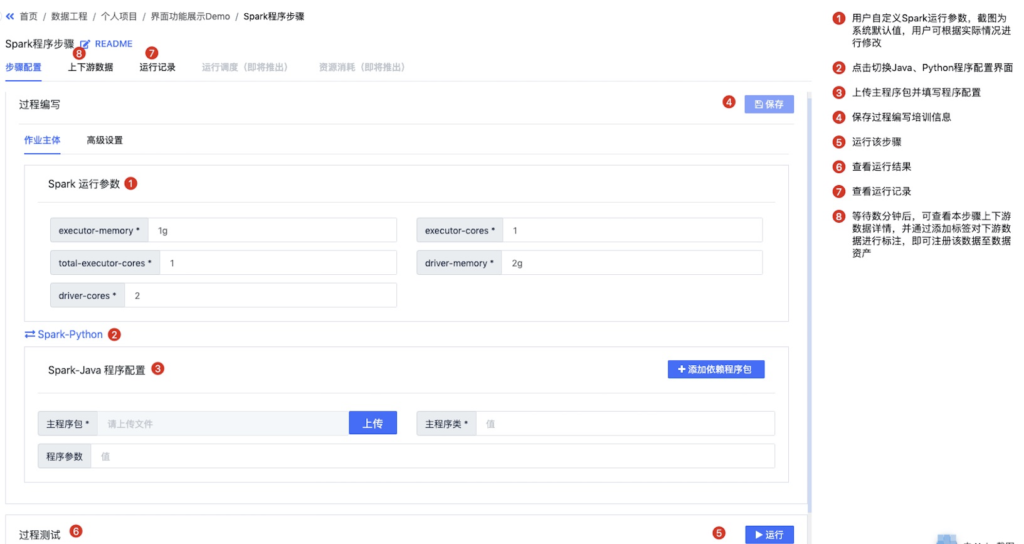This screenshot has width=1024, height=544.
Task: Click the 过程测试 section title
Action: click(40, 535)
